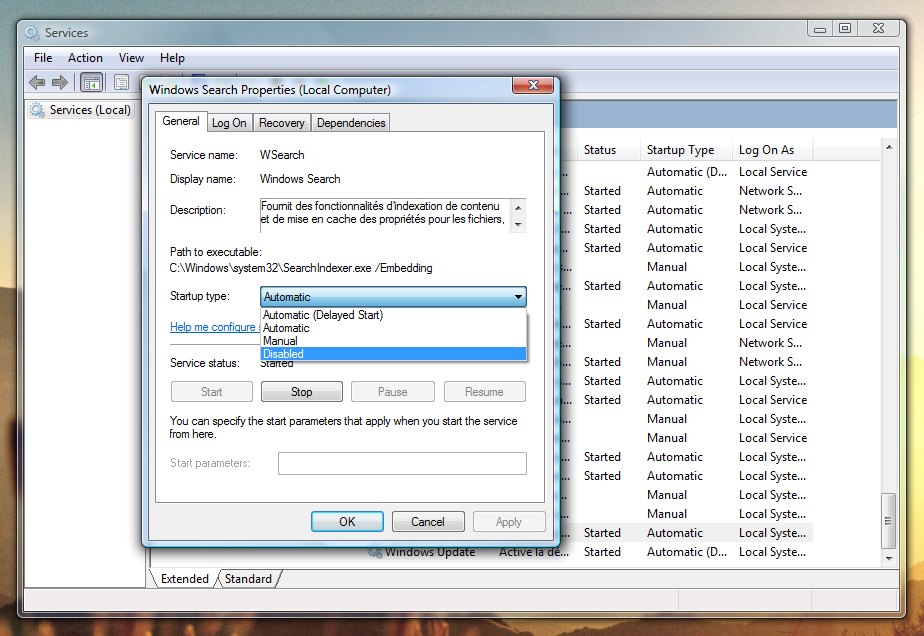Screen dimensions: 924x636
Task: Click the 'Windows Search' display name value
Action: tap(300, 179)
